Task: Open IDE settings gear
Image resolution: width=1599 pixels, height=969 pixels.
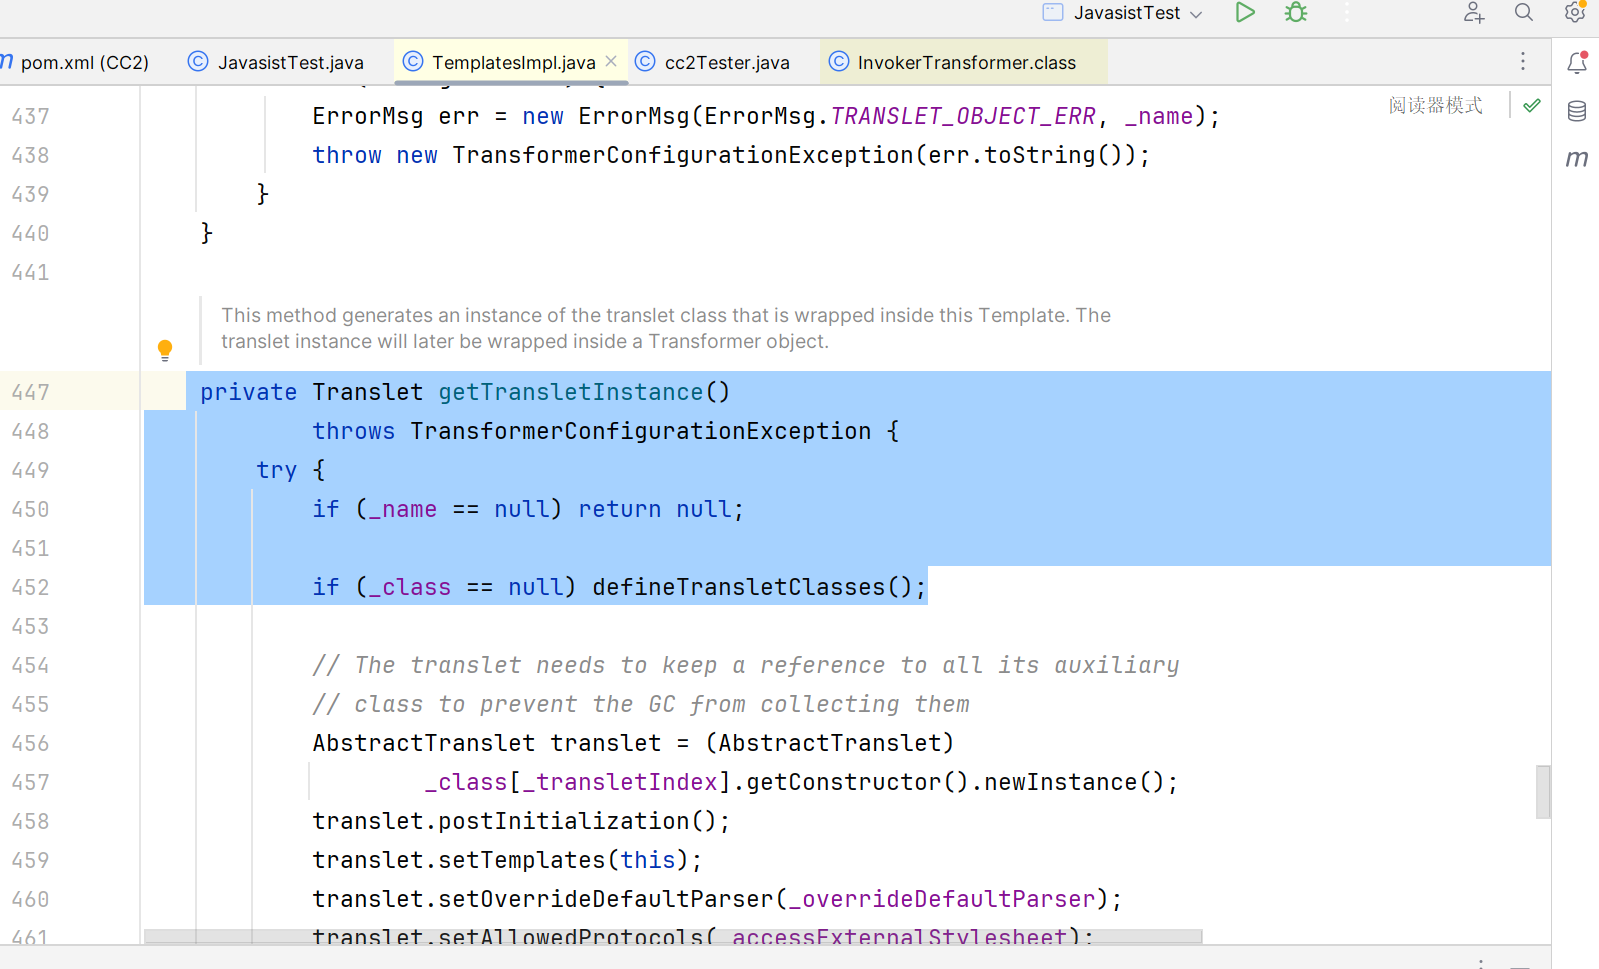Action: pyautogui.click(x=1575, y=13)
